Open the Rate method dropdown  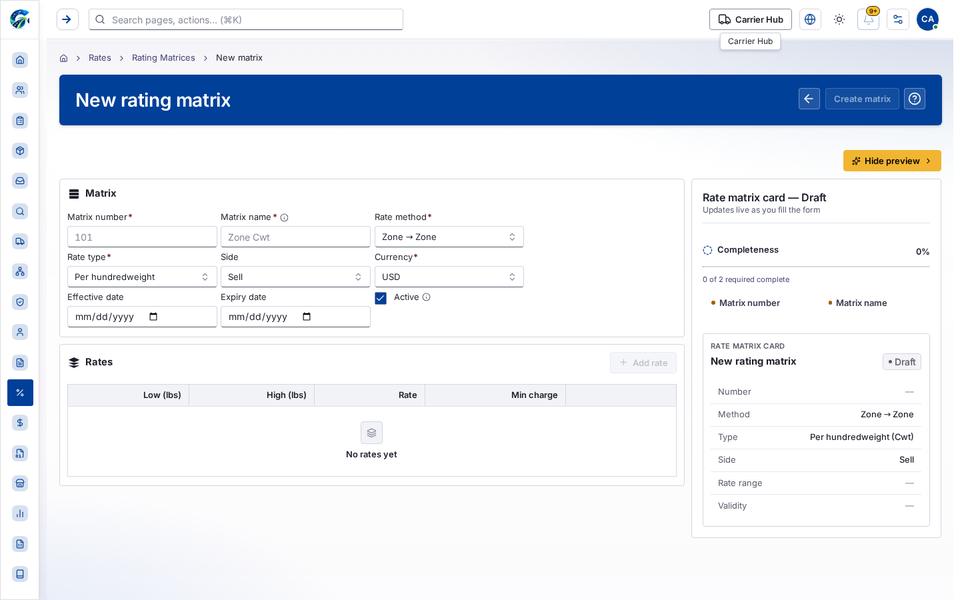(449, 237)
